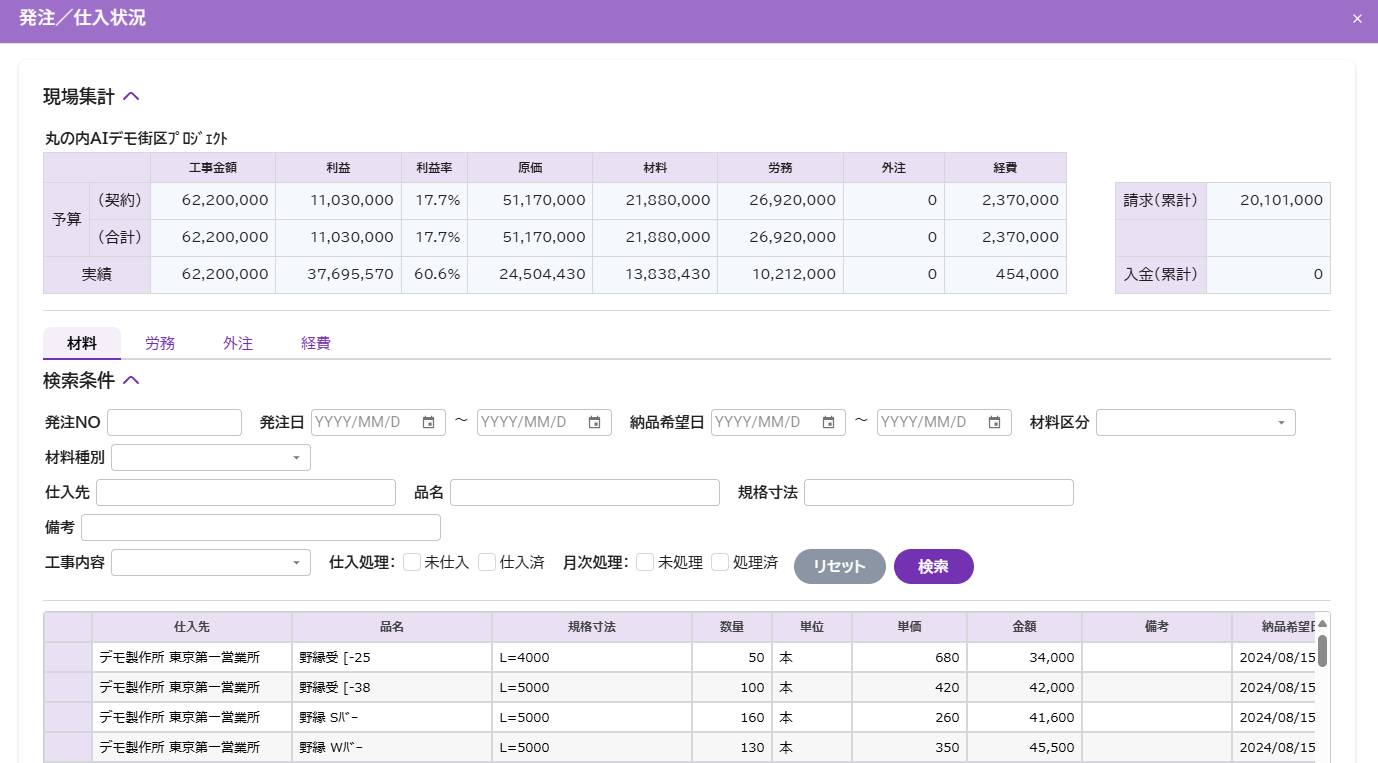Click the 入金(累計) label cell

(x=1161, y=275)
